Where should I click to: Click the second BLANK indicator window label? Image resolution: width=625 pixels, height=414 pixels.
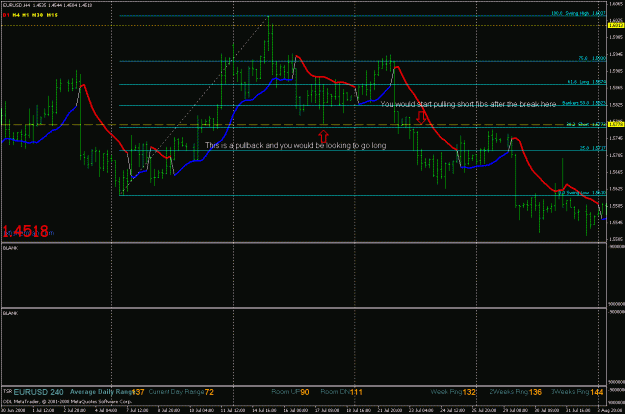[10, 313]
